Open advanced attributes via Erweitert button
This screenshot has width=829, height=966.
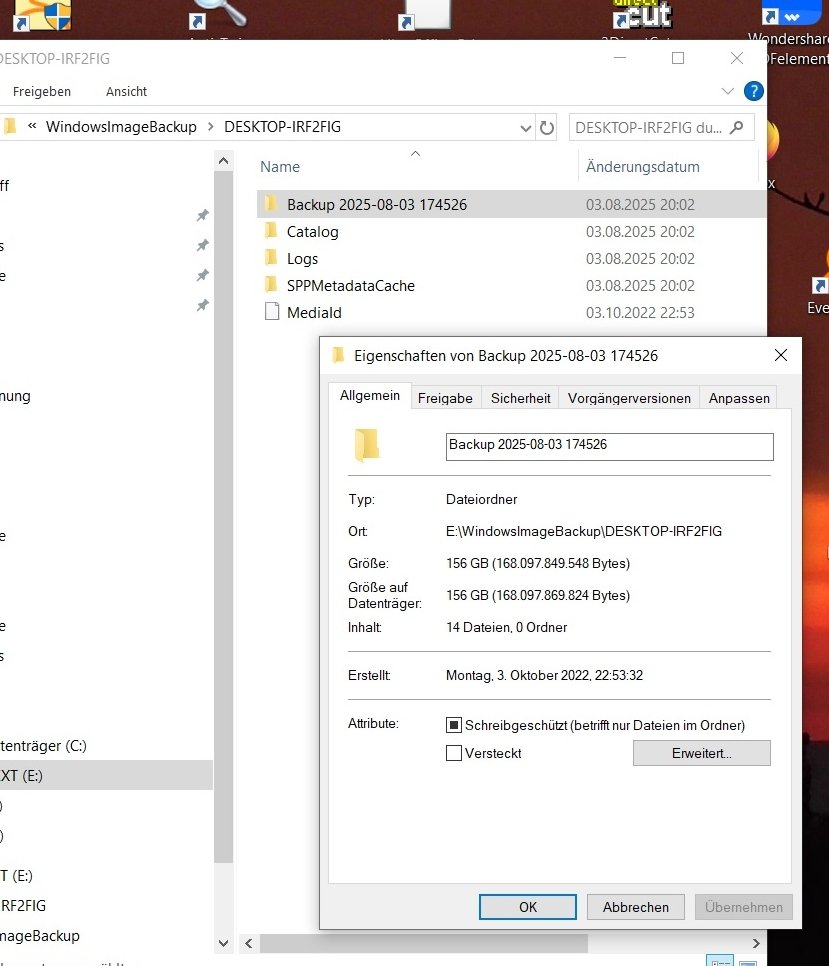pyautogui.click(x=702, y=753)
